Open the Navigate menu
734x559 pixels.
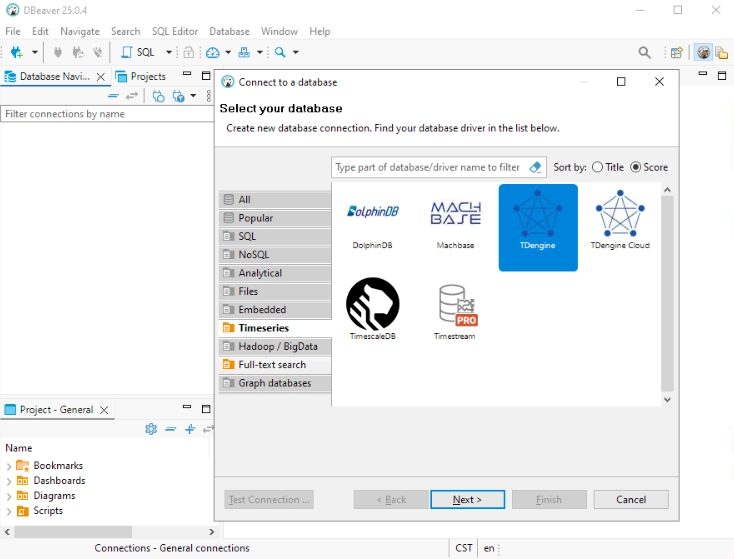80,31
